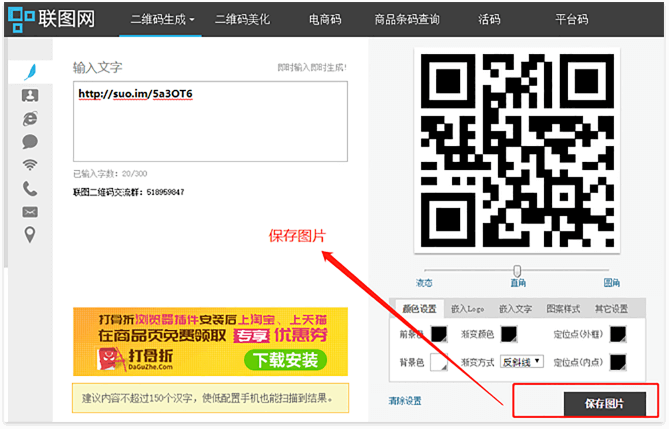Switch to the 其它设置 tab

click(x=611, y=309)
